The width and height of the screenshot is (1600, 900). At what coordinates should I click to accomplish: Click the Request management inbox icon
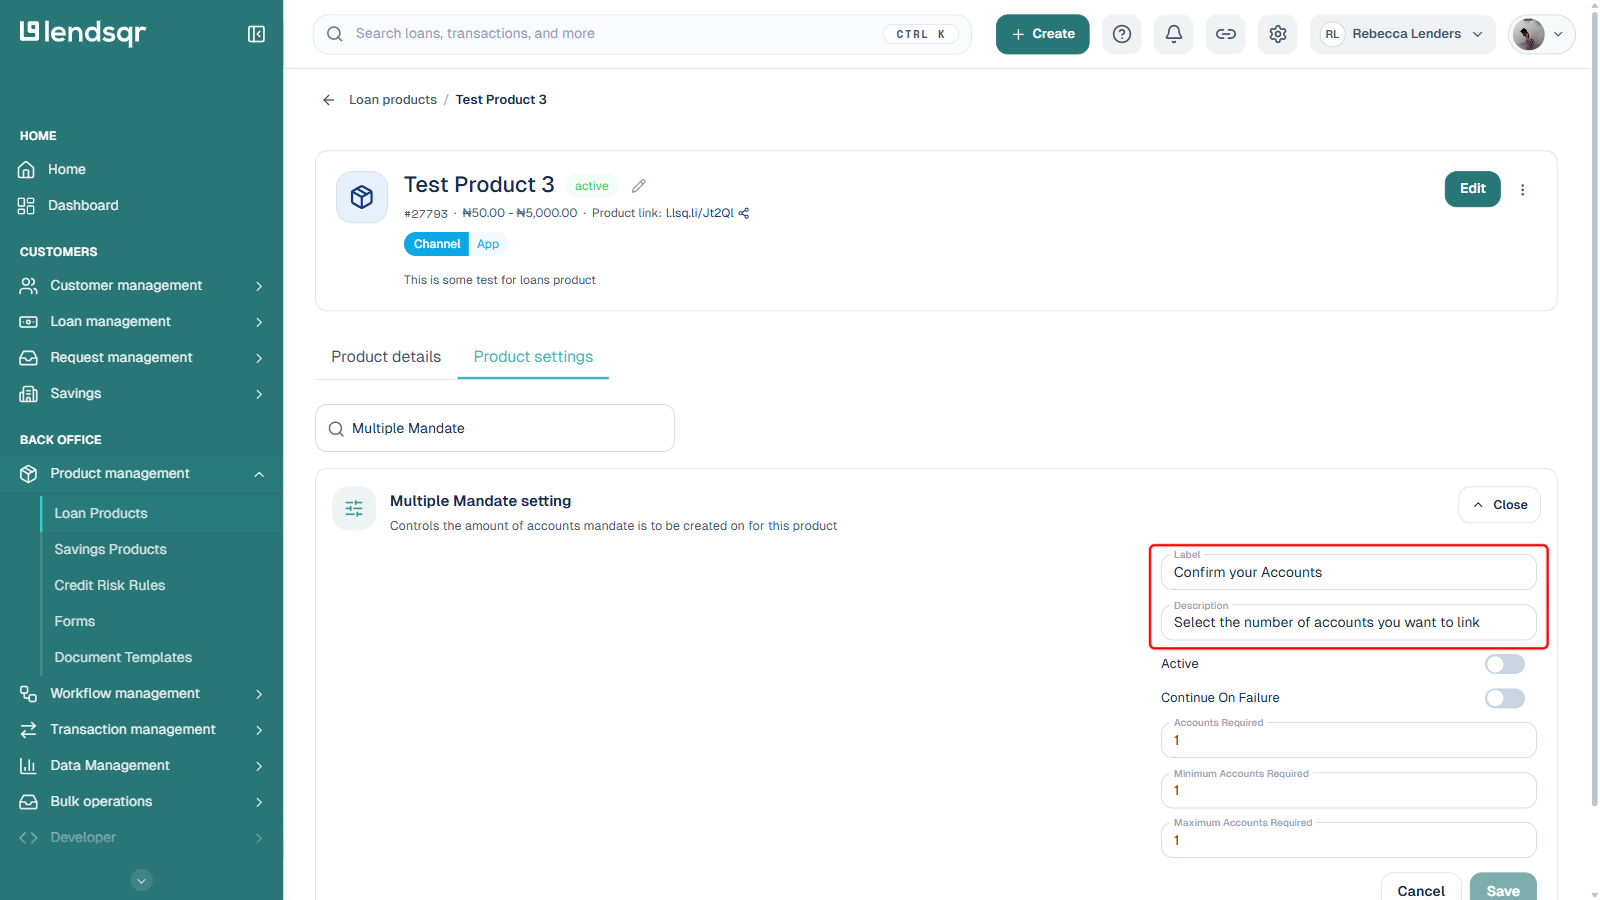coord(29,358)
